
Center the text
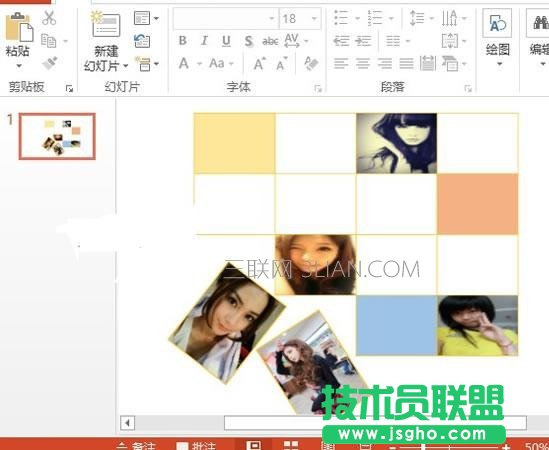(363, 64)
